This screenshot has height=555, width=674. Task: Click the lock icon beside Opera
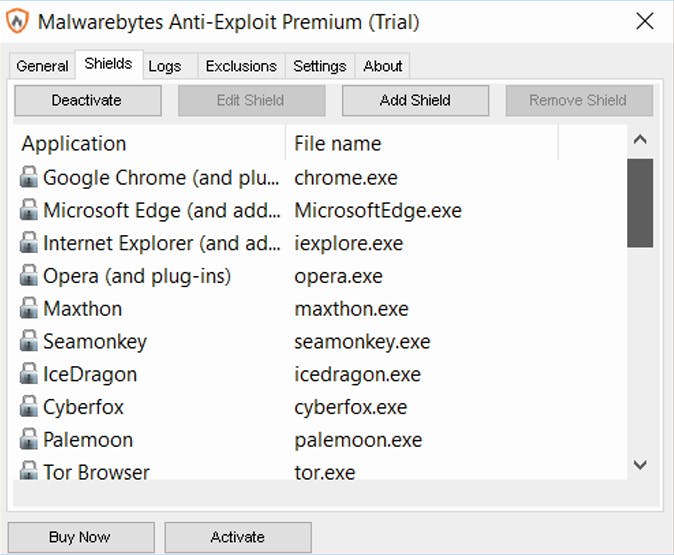[29, 276]
